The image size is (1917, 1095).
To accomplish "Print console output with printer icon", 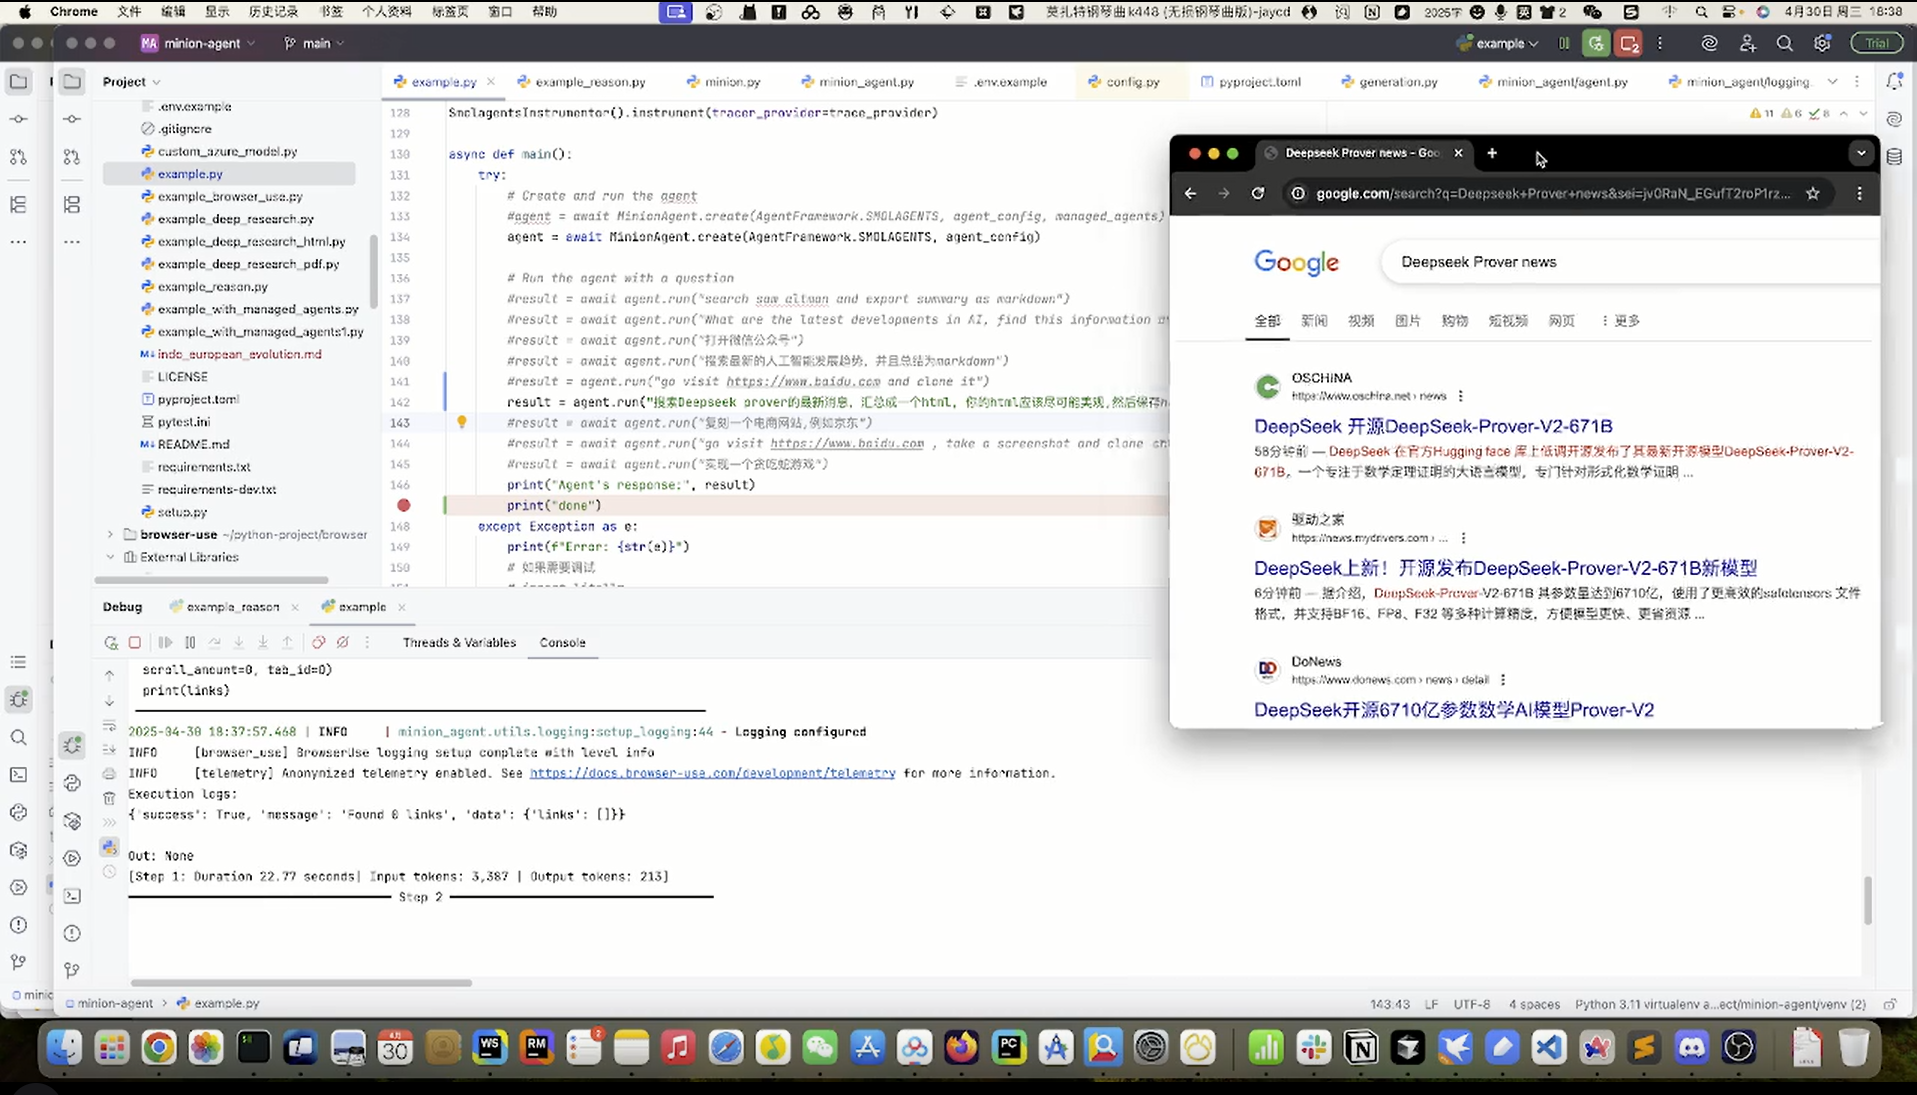I will (x=109, y=774).
